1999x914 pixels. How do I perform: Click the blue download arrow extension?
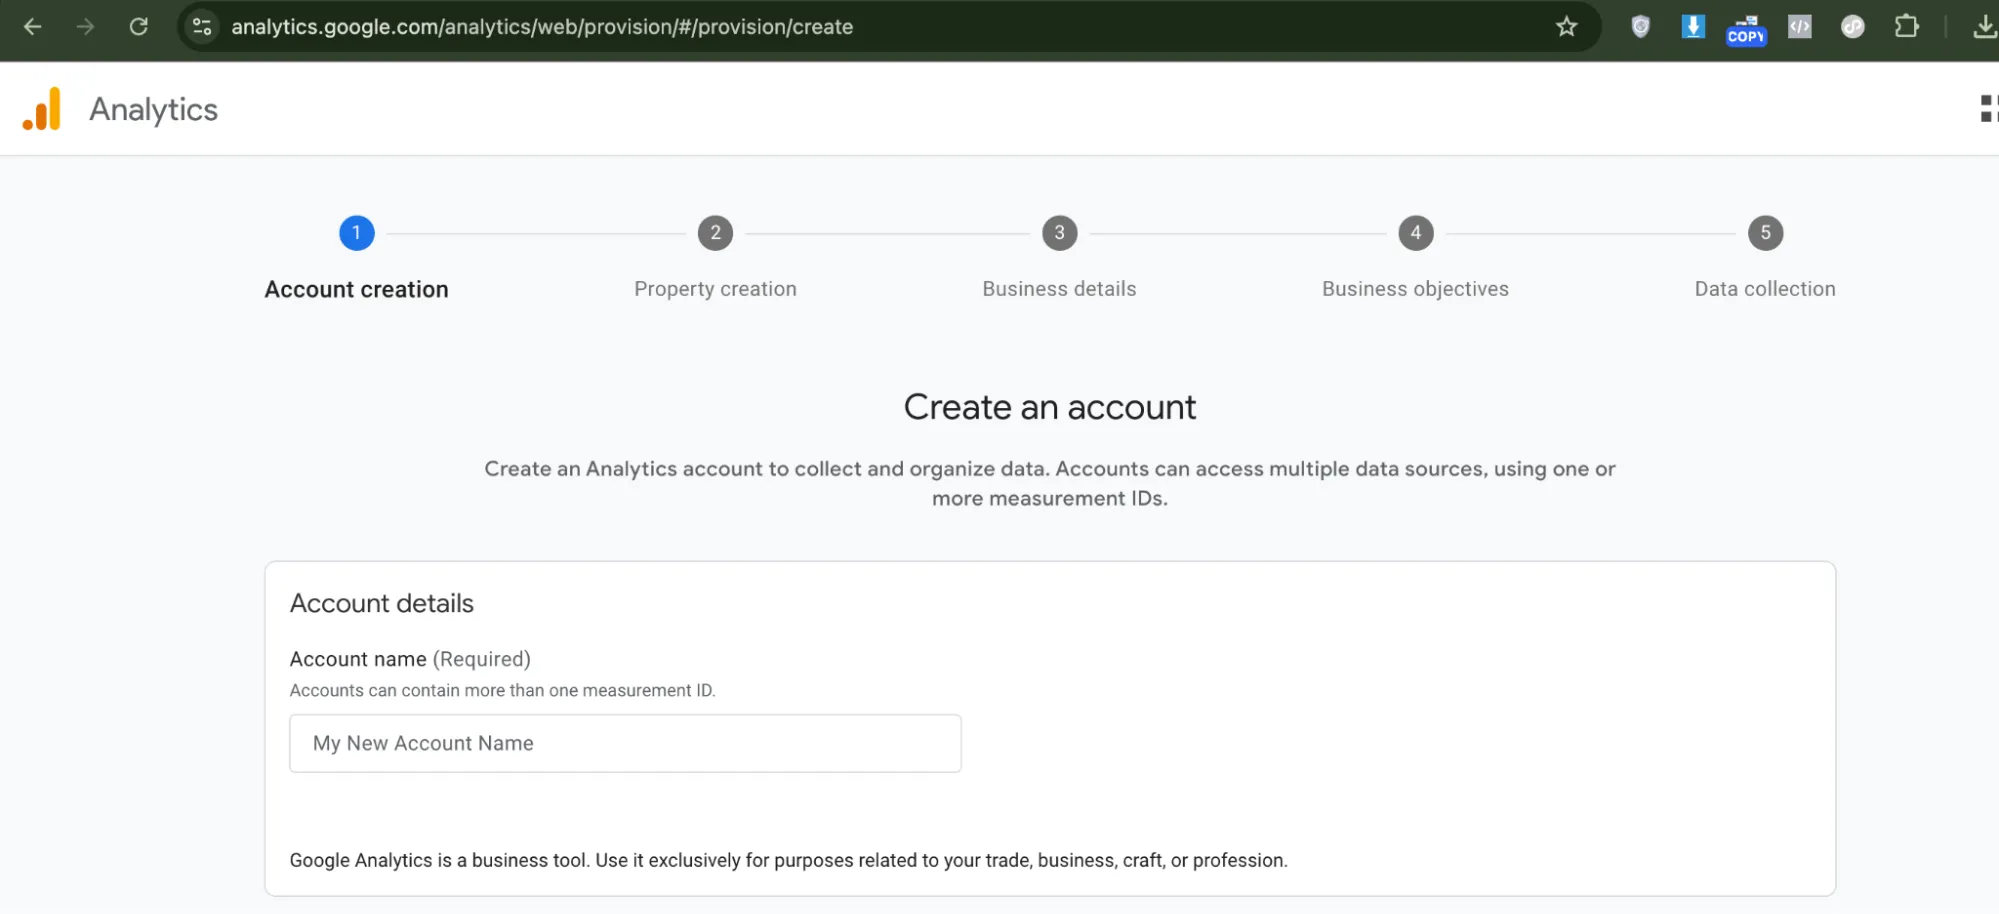point(1692,27)
